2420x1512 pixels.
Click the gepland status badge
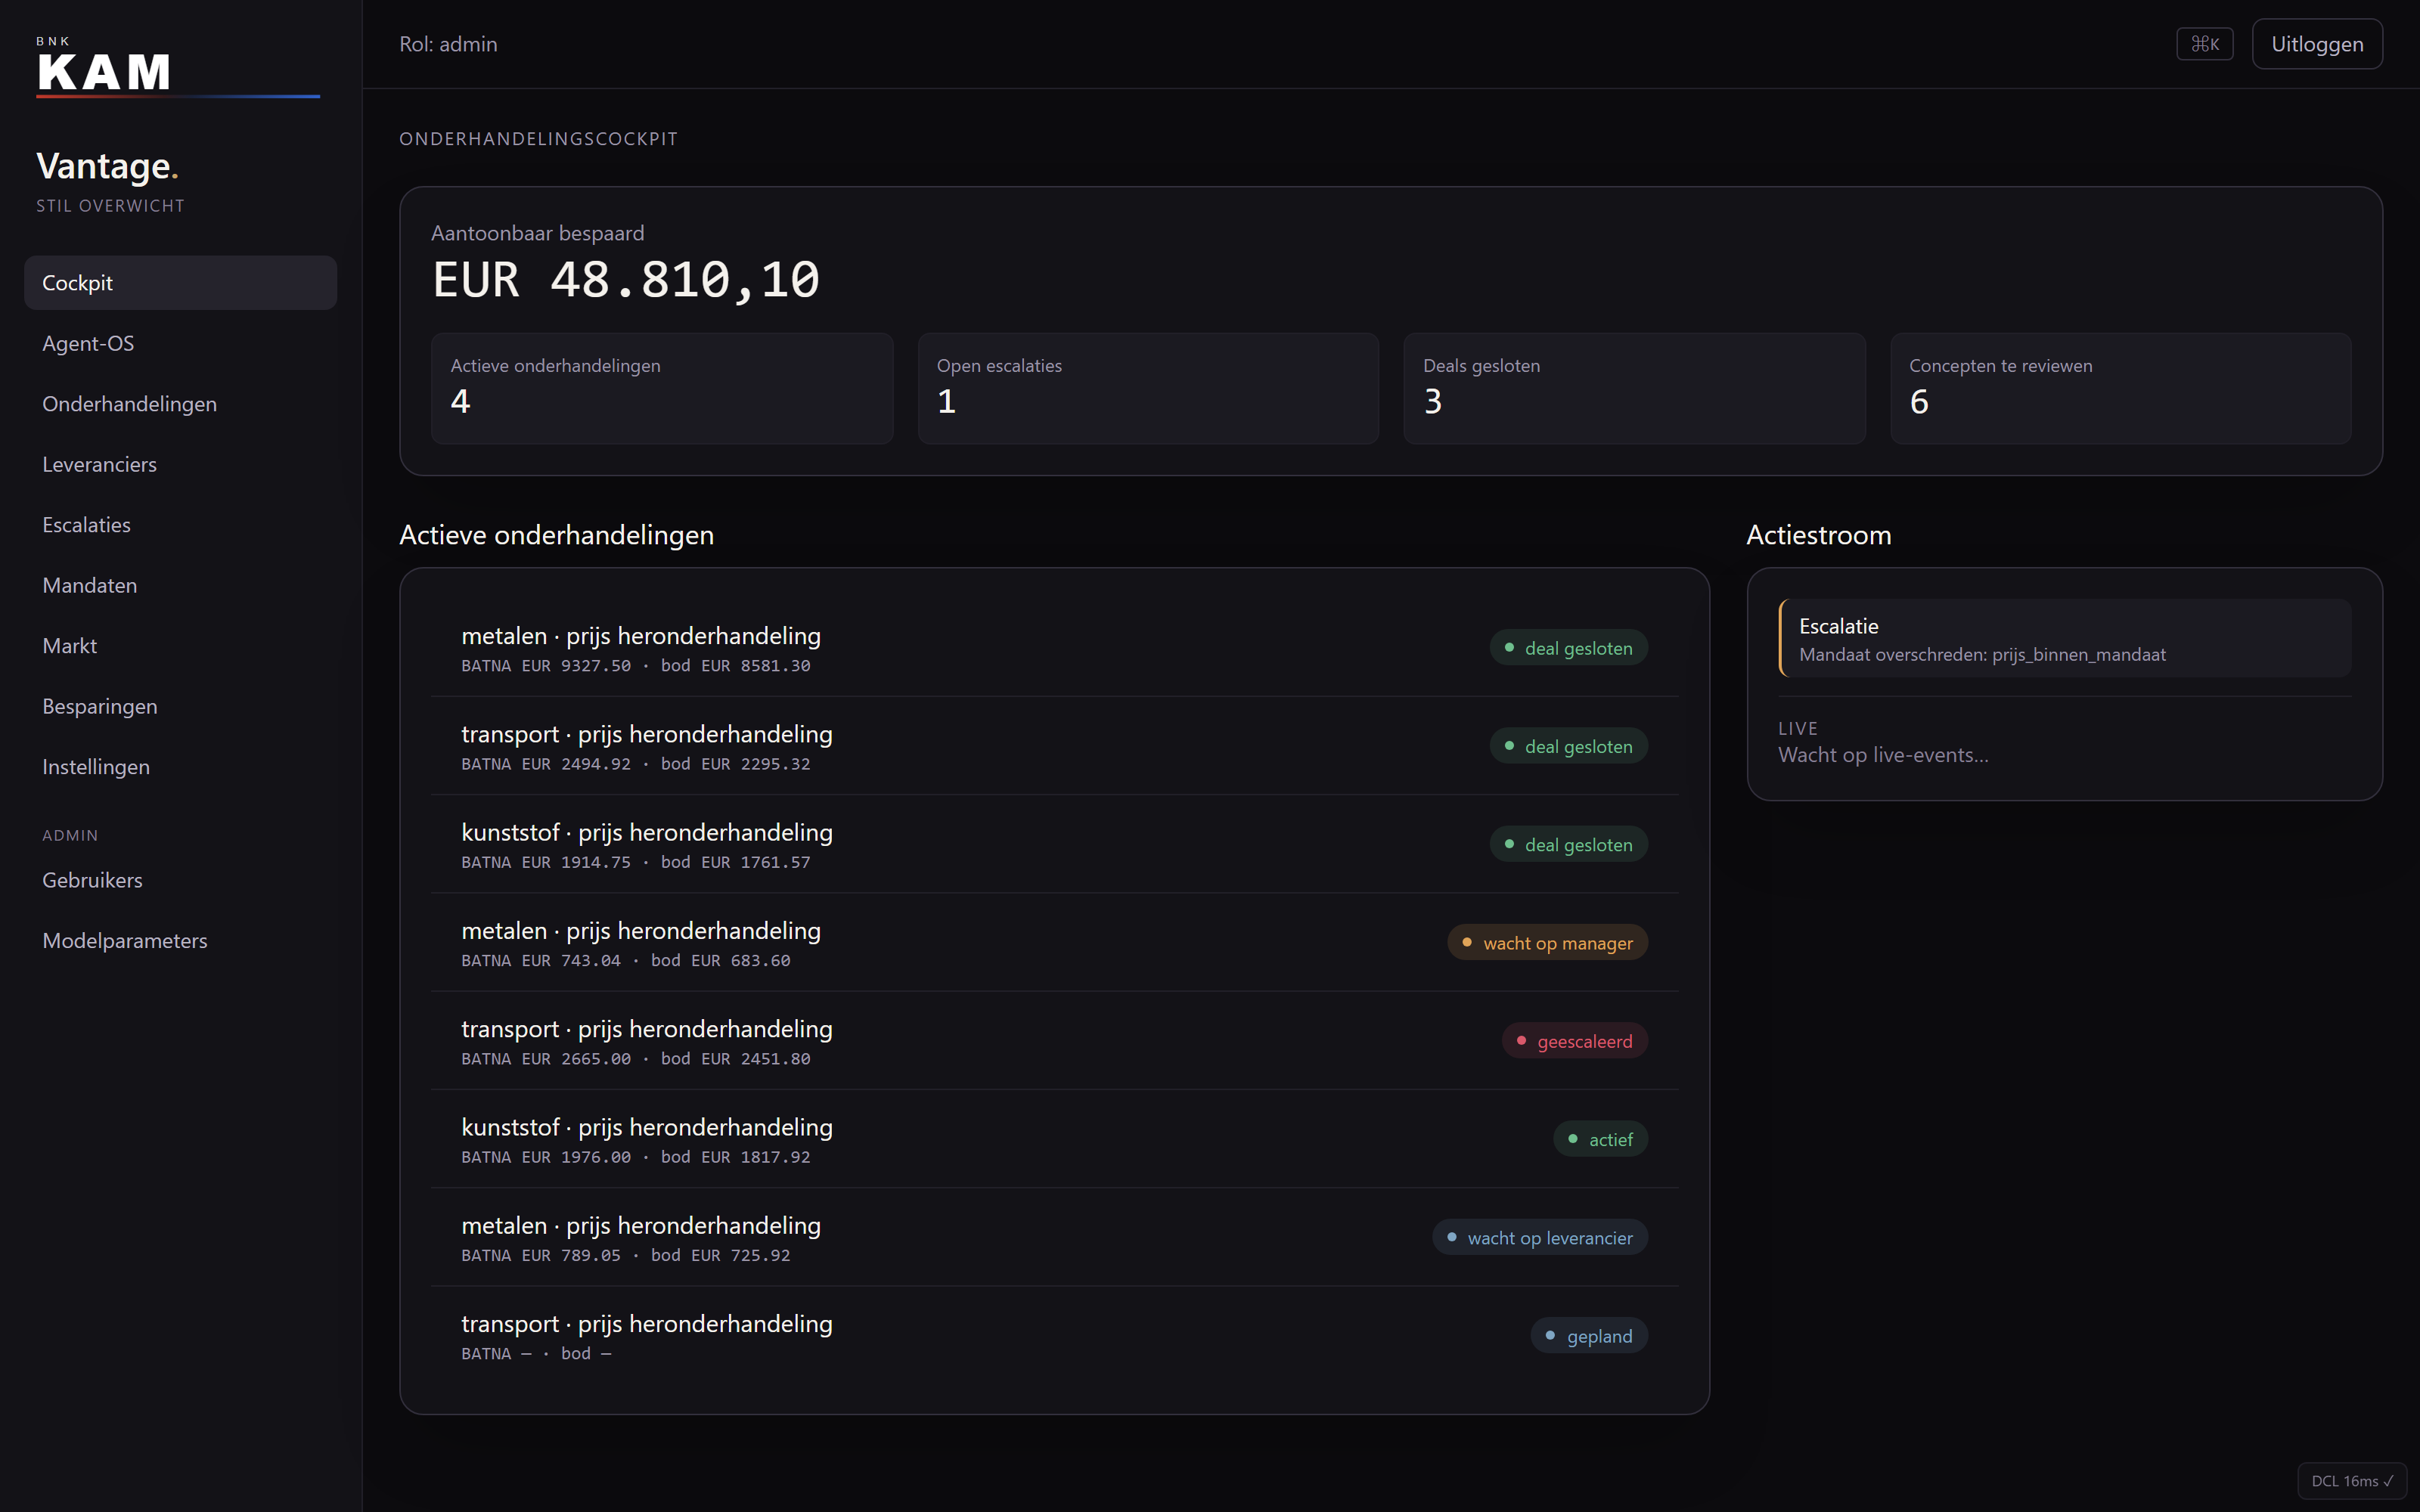tap(1589, 1336)
